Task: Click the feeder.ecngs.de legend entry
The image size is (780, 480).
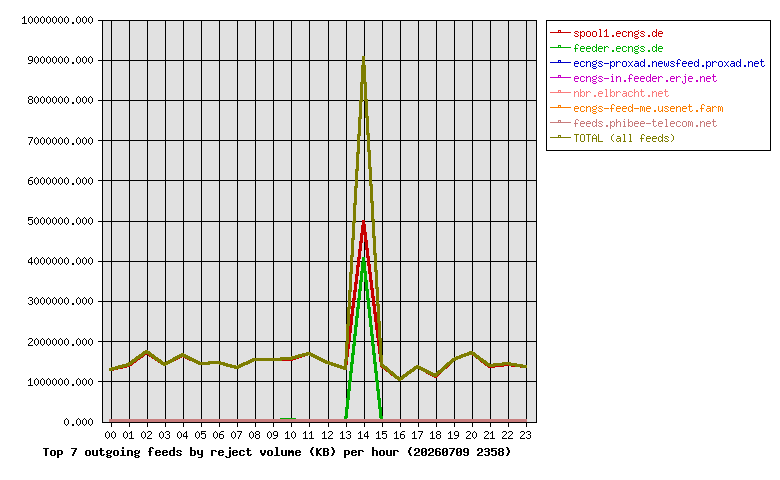Action: [618, 48]
